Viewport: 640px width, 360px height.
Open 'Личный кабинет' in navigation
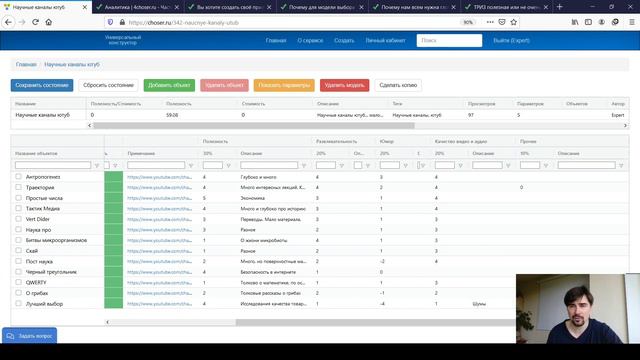point(385,40)
